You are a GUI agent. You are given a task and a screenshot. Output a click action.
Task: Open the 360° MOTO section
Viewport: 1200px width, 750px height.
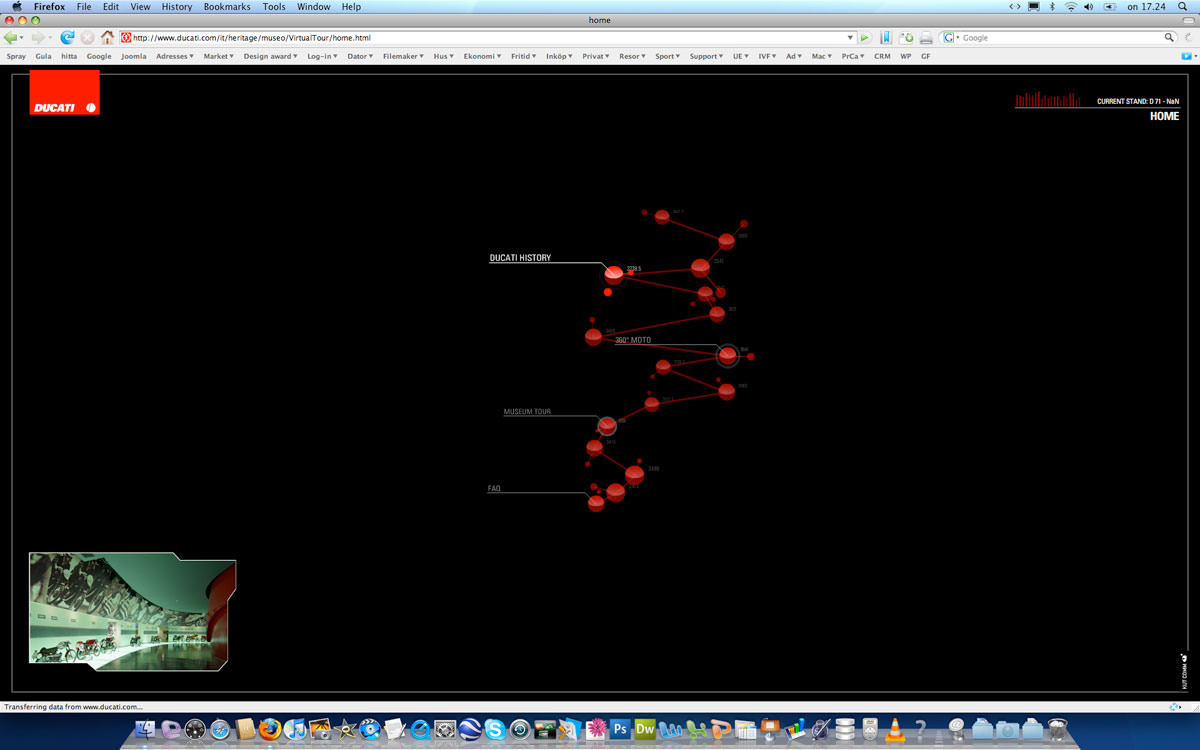coord(633,340)
